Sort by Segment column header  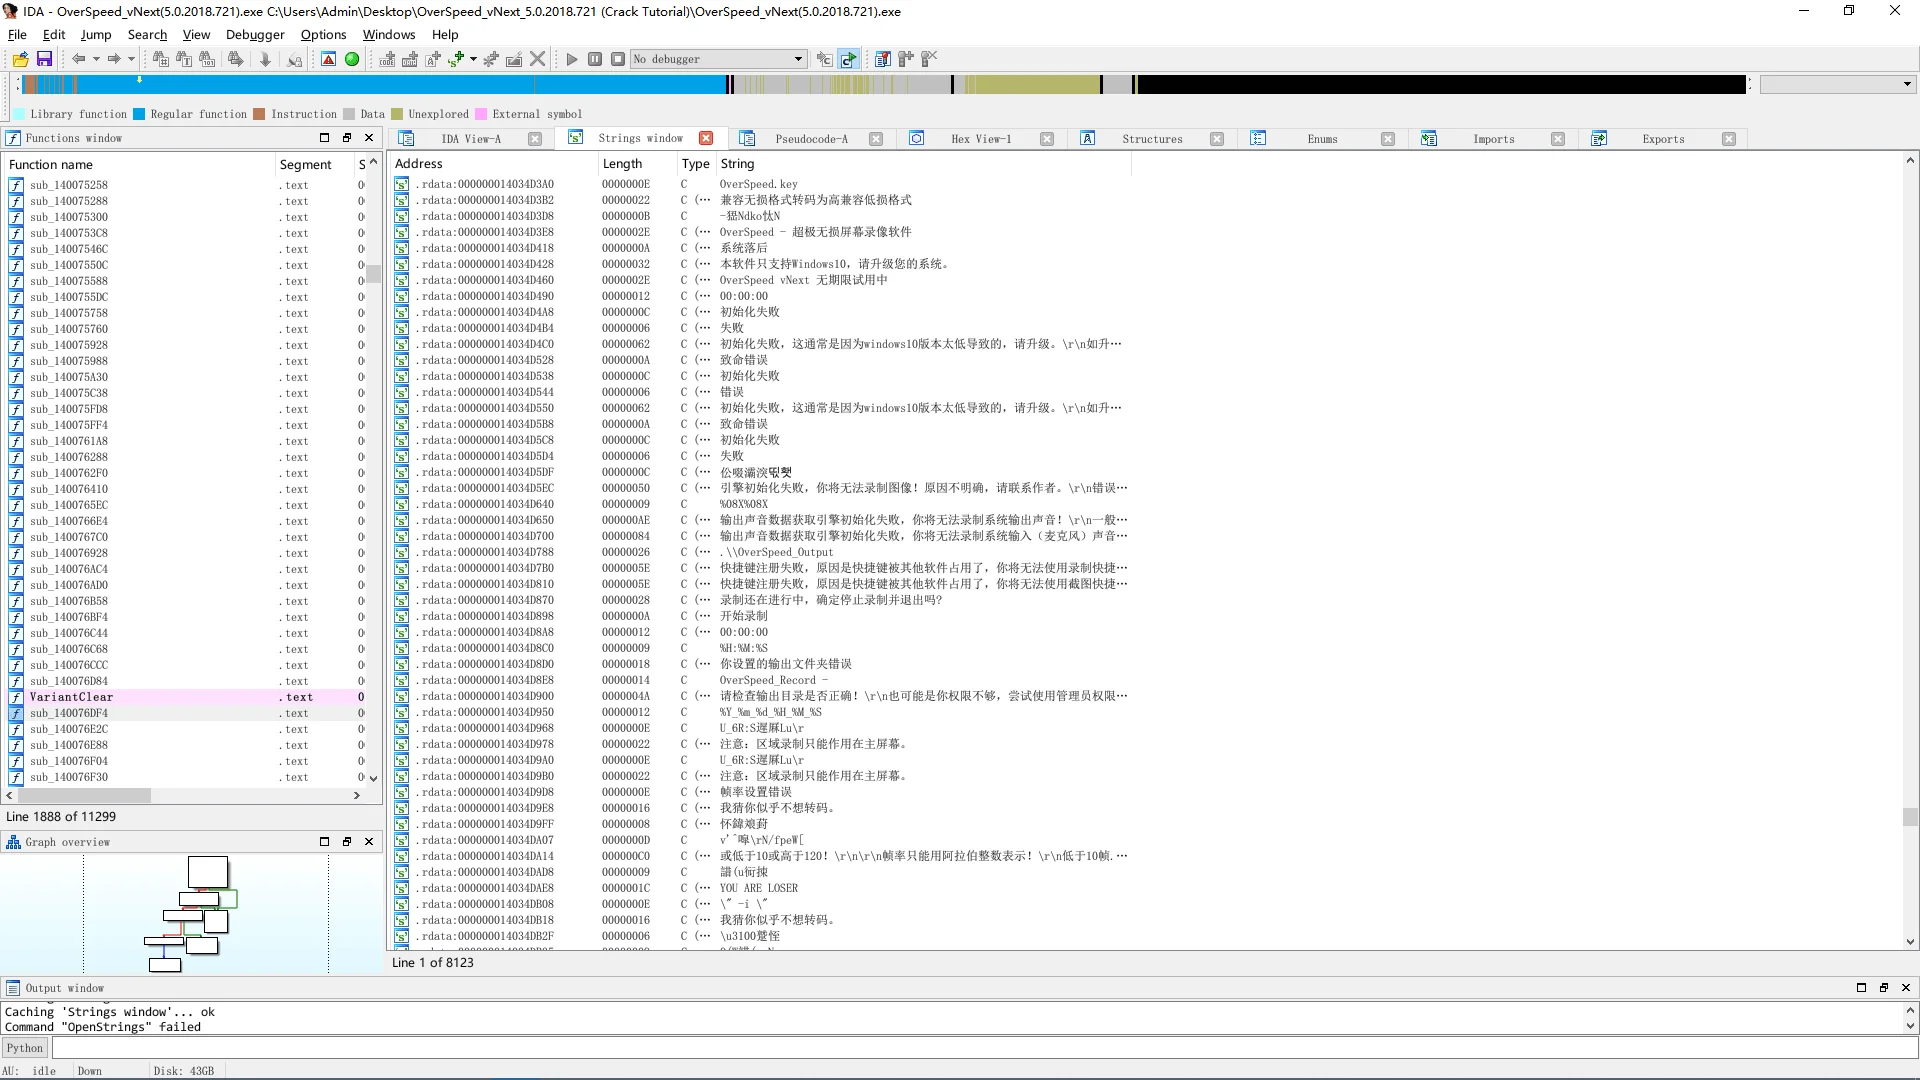tap(313, 165)
